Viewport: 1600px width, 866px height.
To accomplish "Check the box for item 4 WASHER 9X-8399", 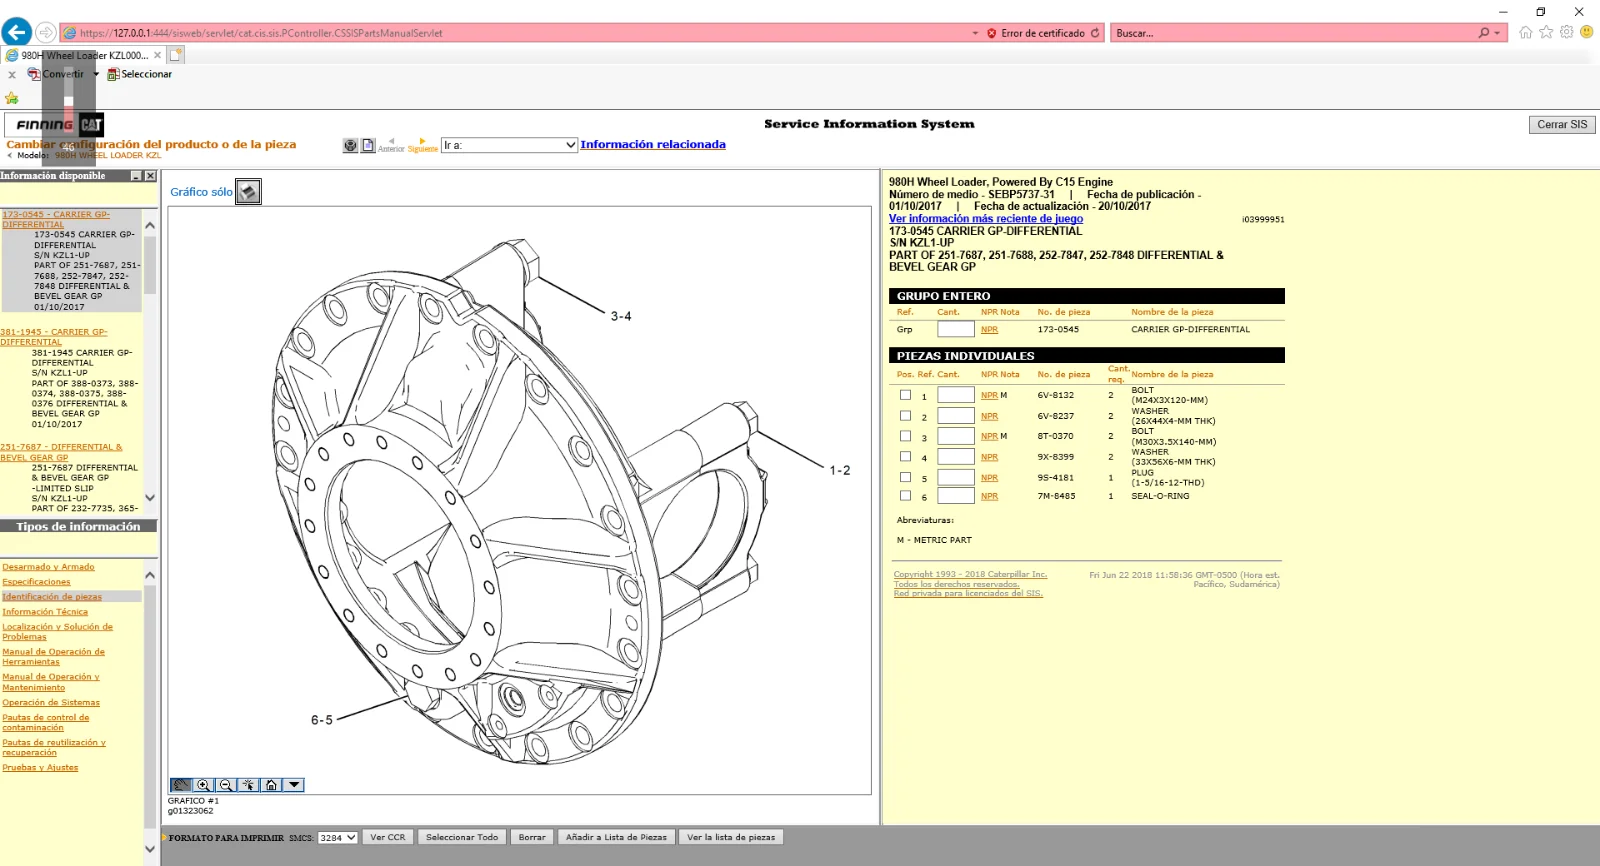I will click(x=905, y=457).
